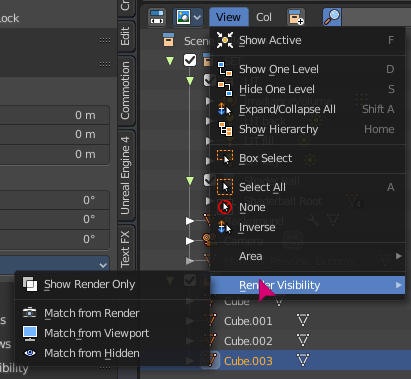Choose Hide One Level
The height and width of the screenshot is (379, 411).
[x=308, y=89]
